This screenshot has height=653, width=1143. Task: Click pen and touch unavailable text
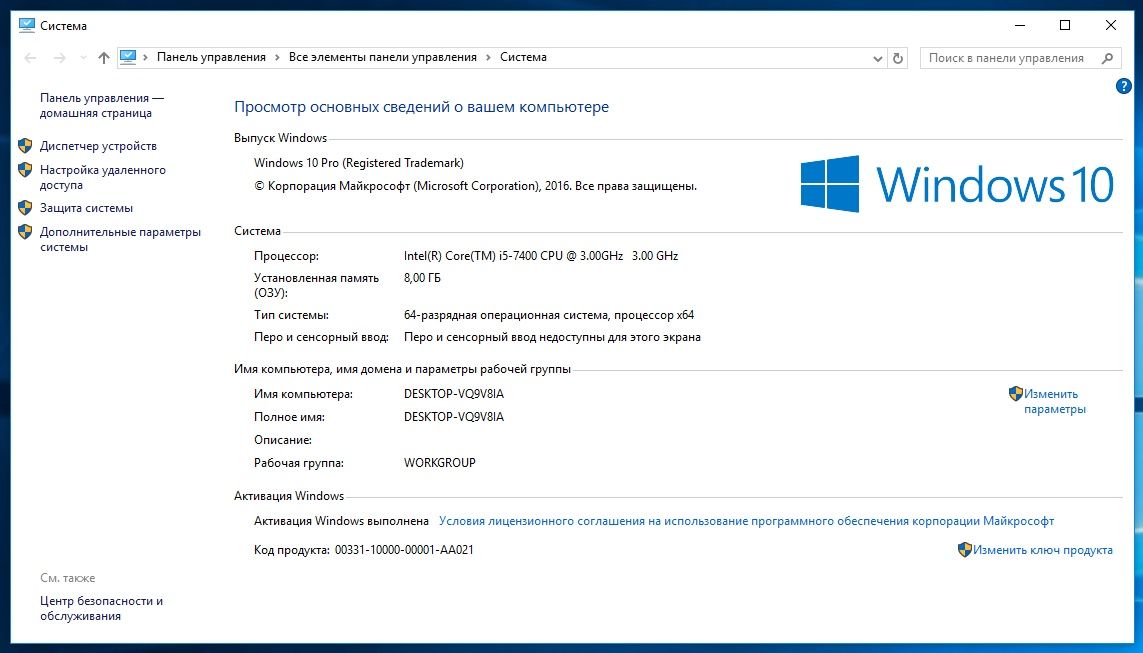point(553,337)
